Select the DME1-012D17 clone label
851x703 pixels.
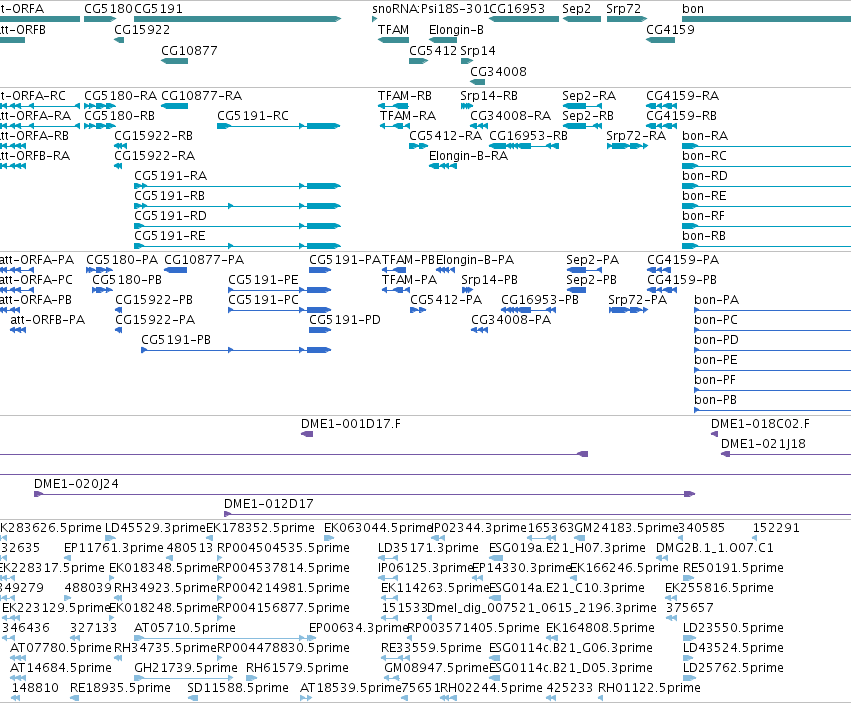(x=269, y=504)
